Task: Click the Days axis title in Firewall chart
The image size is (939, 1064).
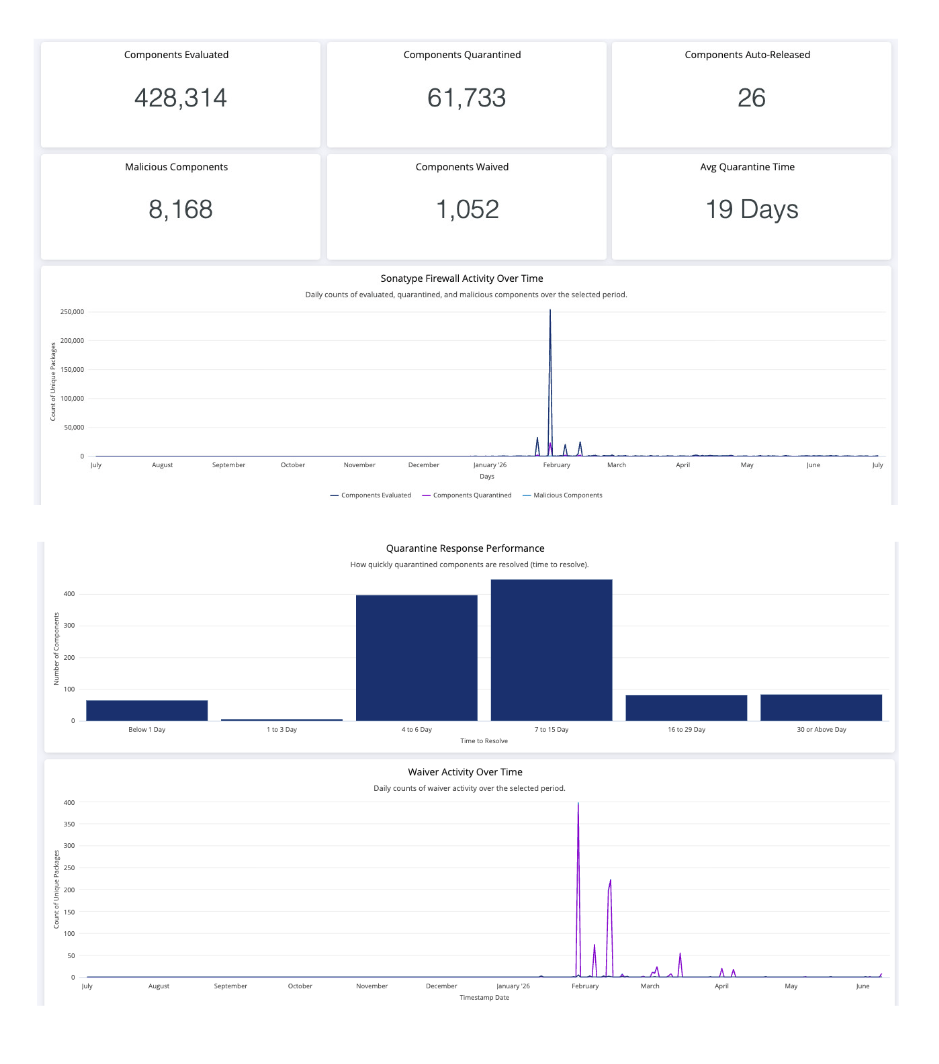Action: pos(486,476)
